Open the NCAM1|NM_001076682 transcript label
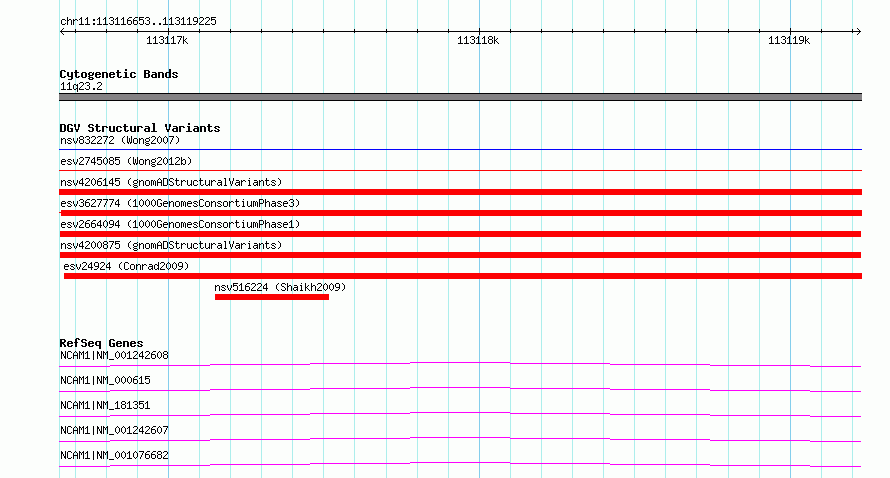Viewport: 890px width, 478px height. click(x=114, y=455)
